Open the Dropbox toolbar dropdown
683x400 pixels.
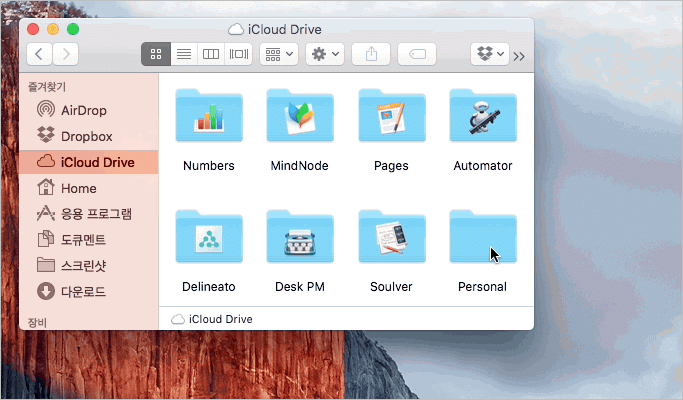(x=490, y=54)
